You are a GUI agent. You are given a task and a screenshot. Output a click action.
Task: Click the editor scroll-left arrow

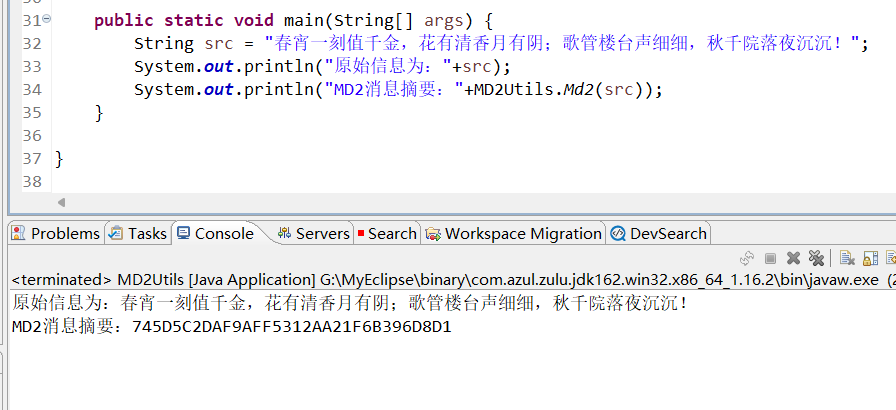point(61,202)
